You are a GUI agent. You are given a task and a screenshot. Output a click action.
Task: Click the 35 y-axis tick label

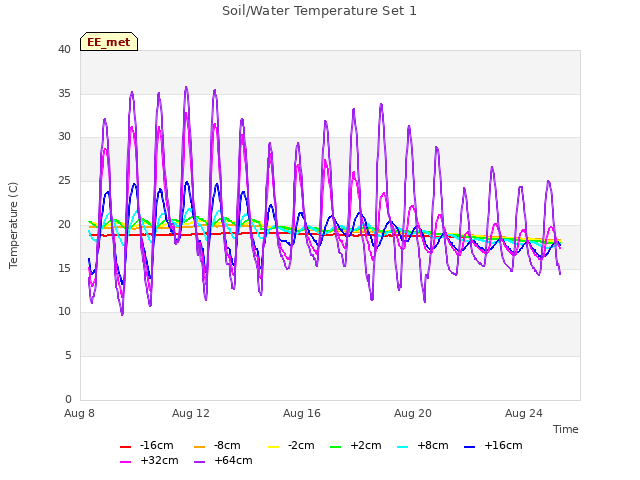point(64,93)
